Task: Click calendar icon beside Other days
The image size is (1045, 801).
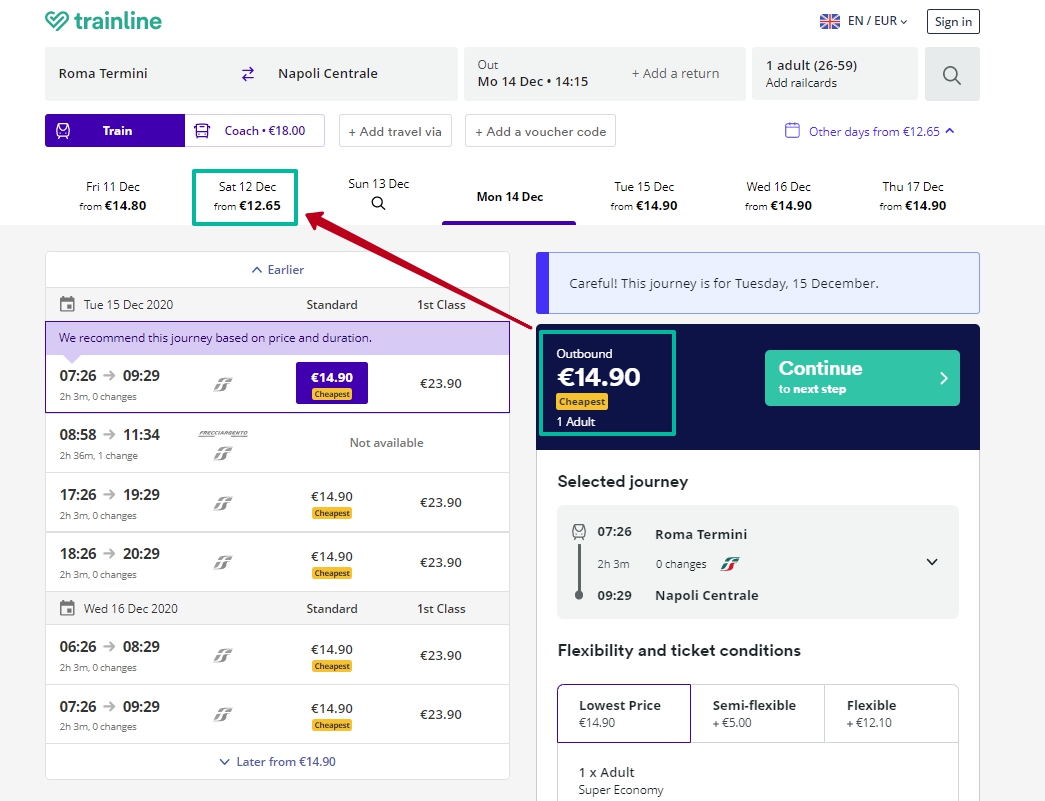Action: 792,131
